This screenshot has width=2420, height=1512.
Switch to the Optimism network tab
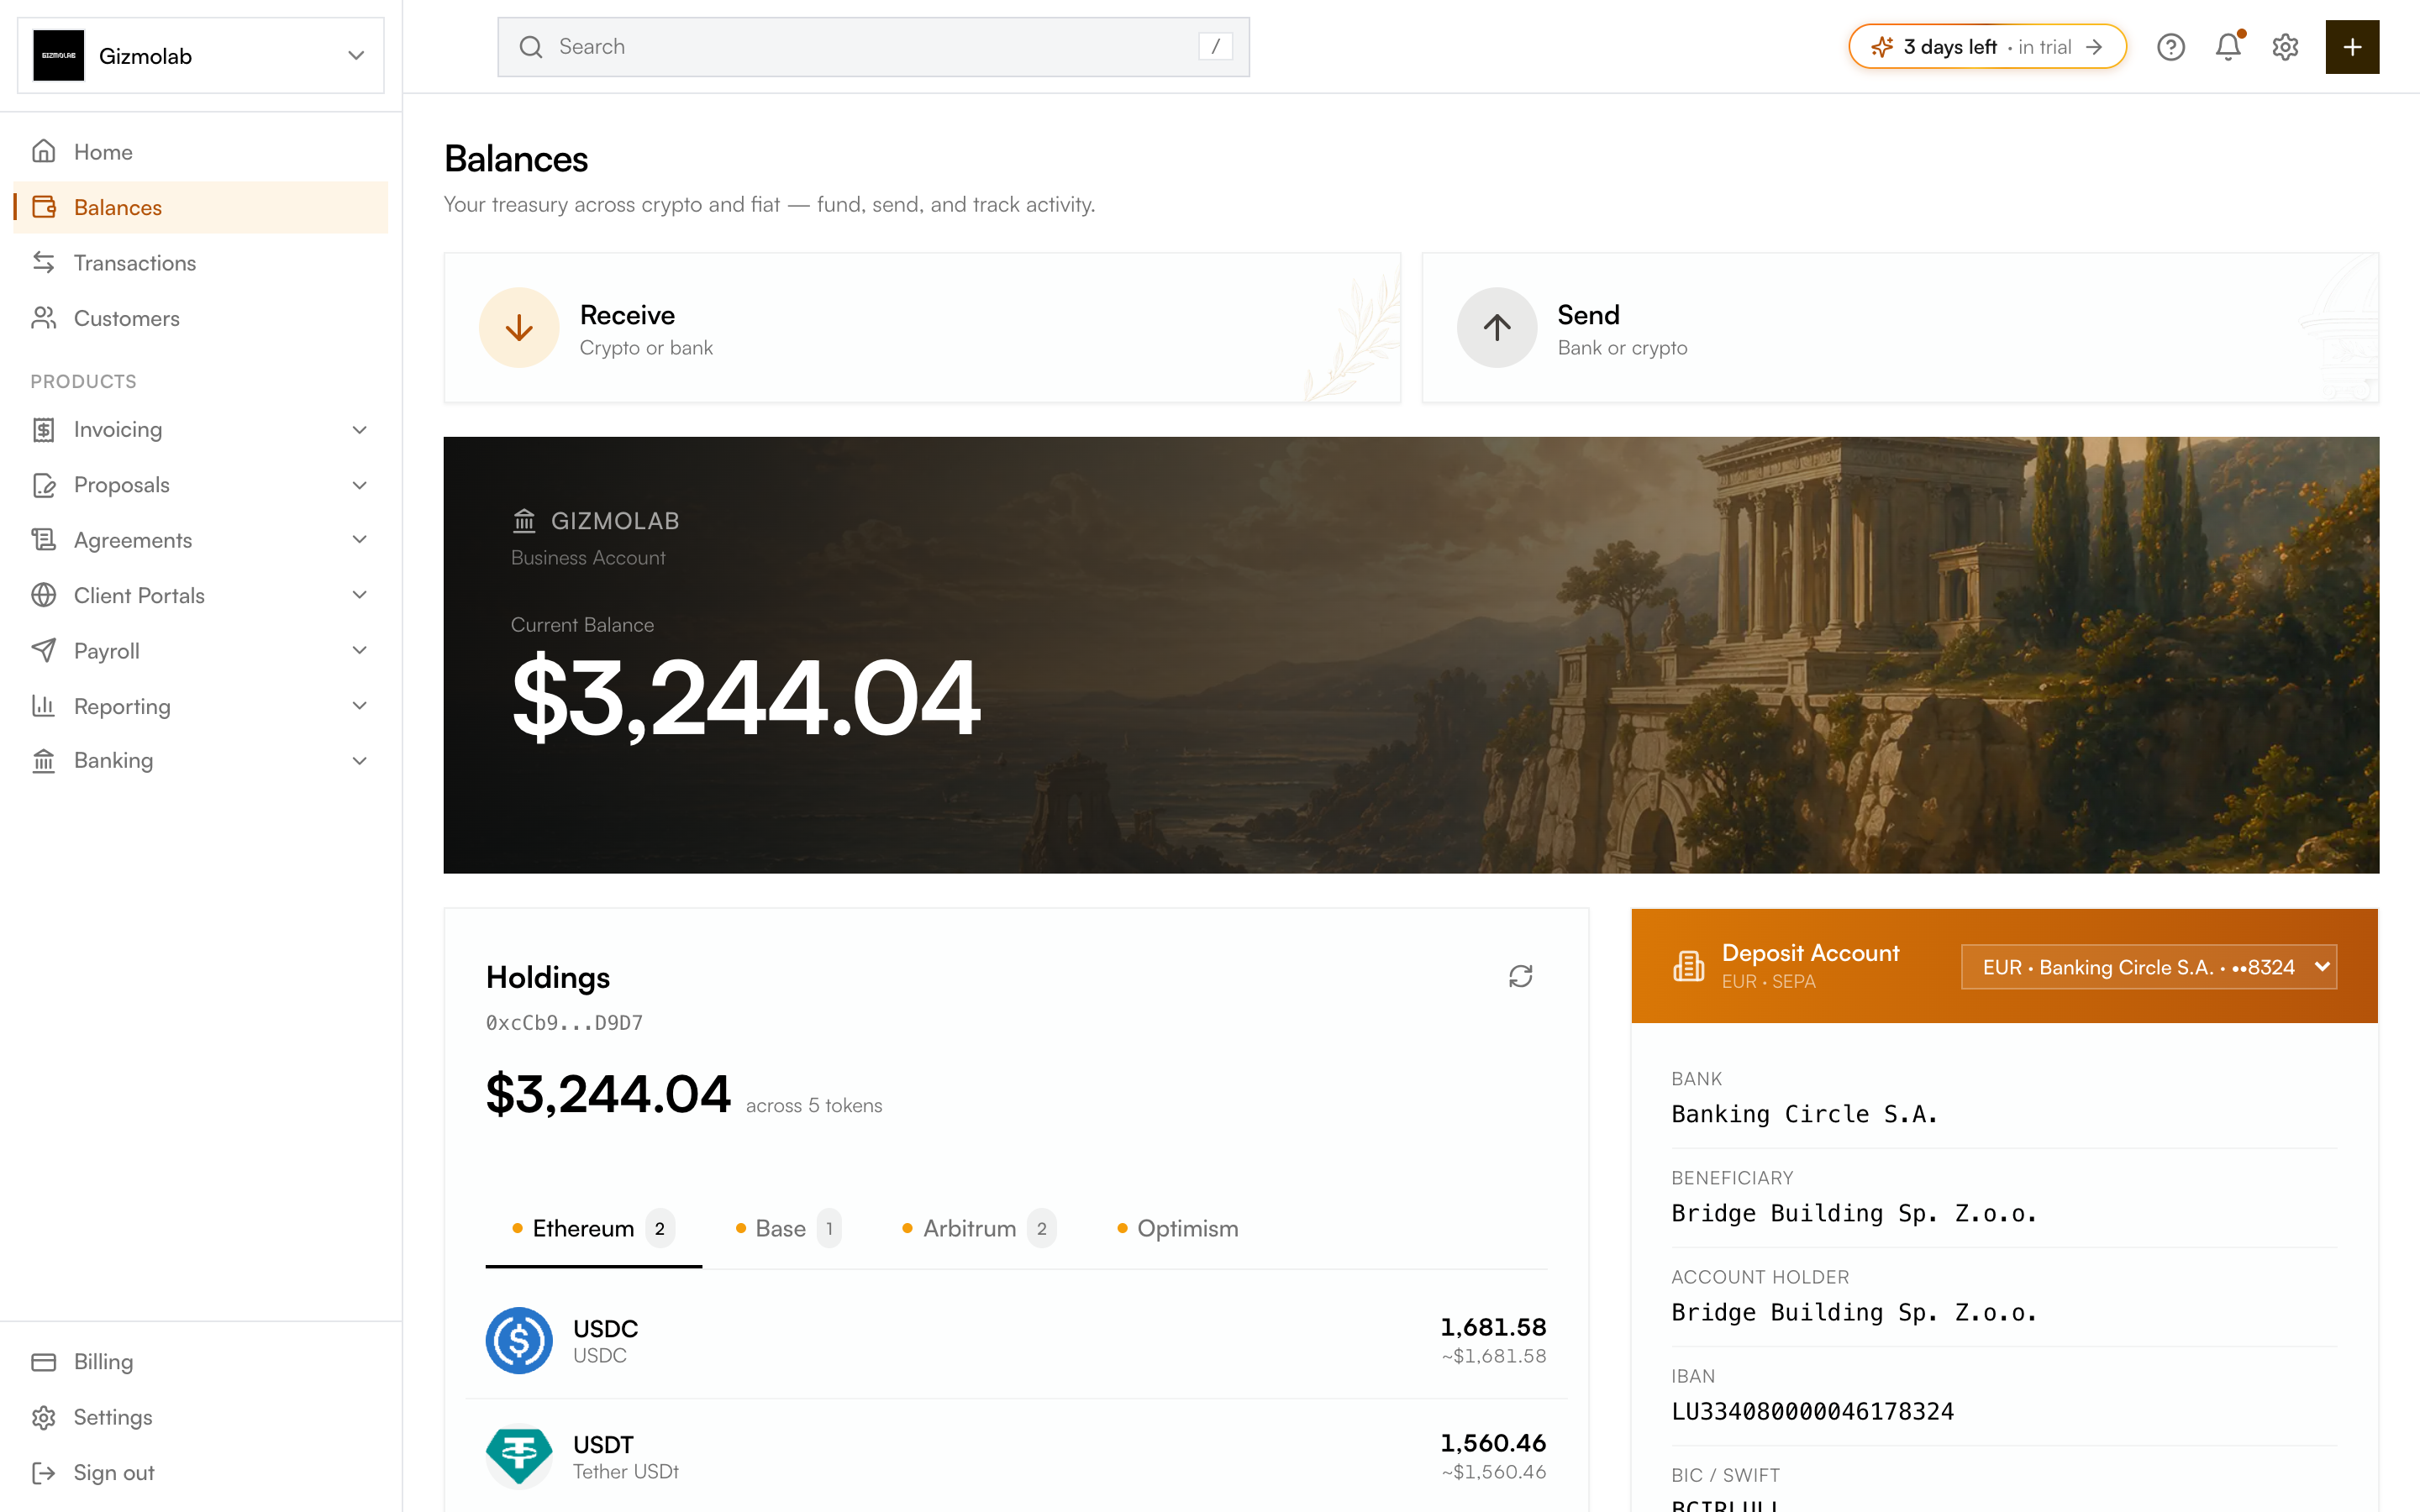tap(1178, 1228)
